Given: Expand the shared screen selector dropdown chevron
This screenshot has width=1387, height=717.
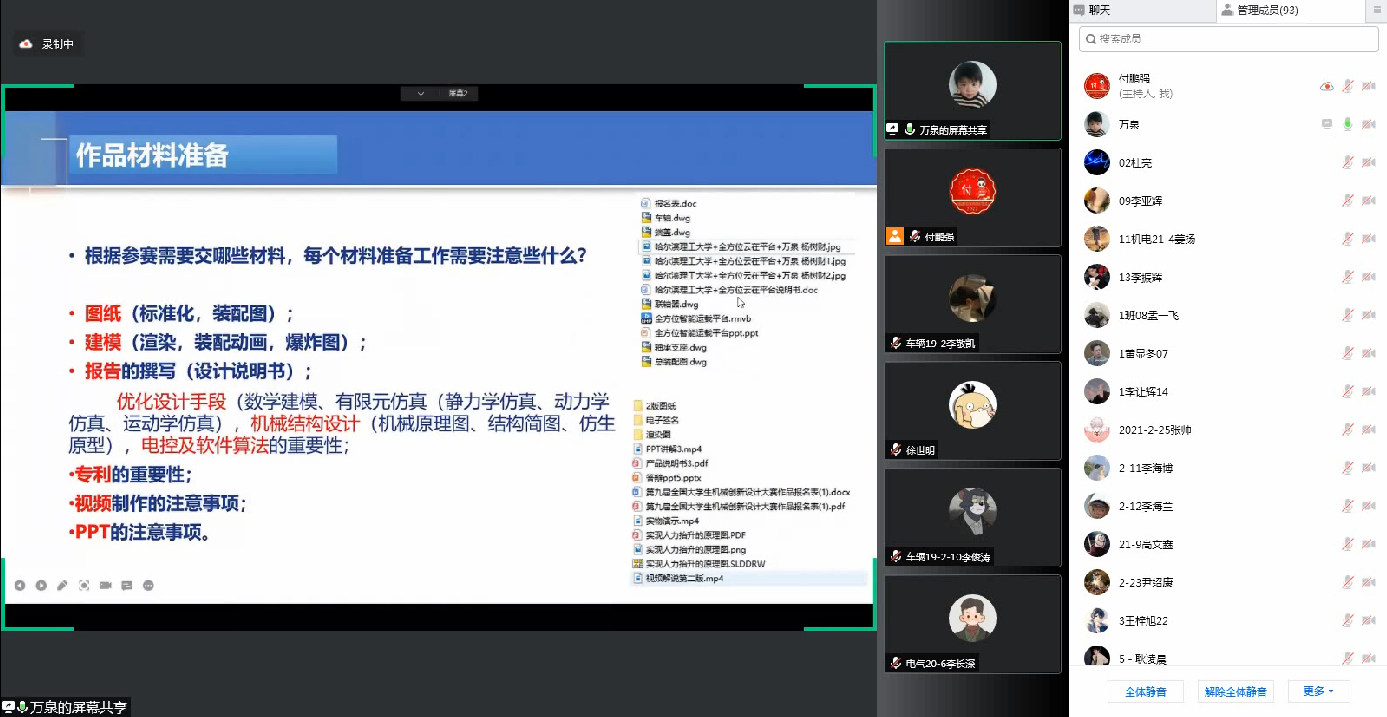Looking at the screenshot, I should tap(421, 93).
